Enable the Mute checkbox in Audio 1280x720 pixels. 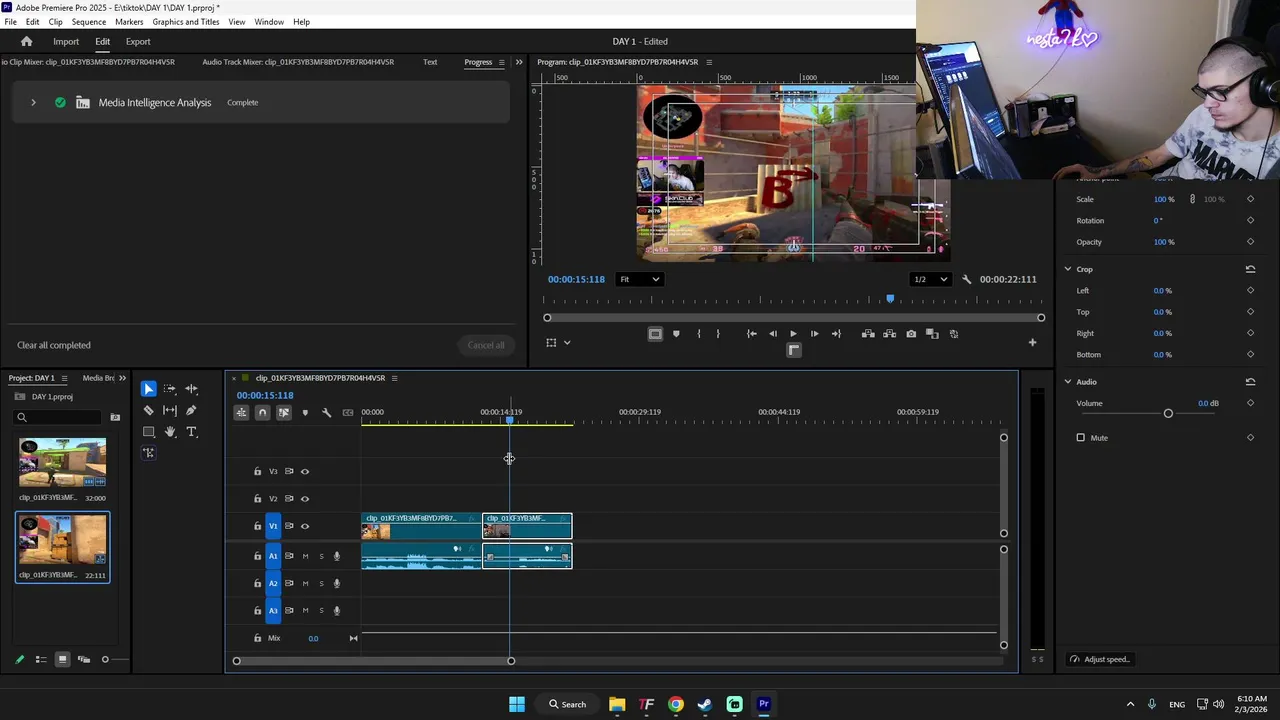pos(1080,438)
